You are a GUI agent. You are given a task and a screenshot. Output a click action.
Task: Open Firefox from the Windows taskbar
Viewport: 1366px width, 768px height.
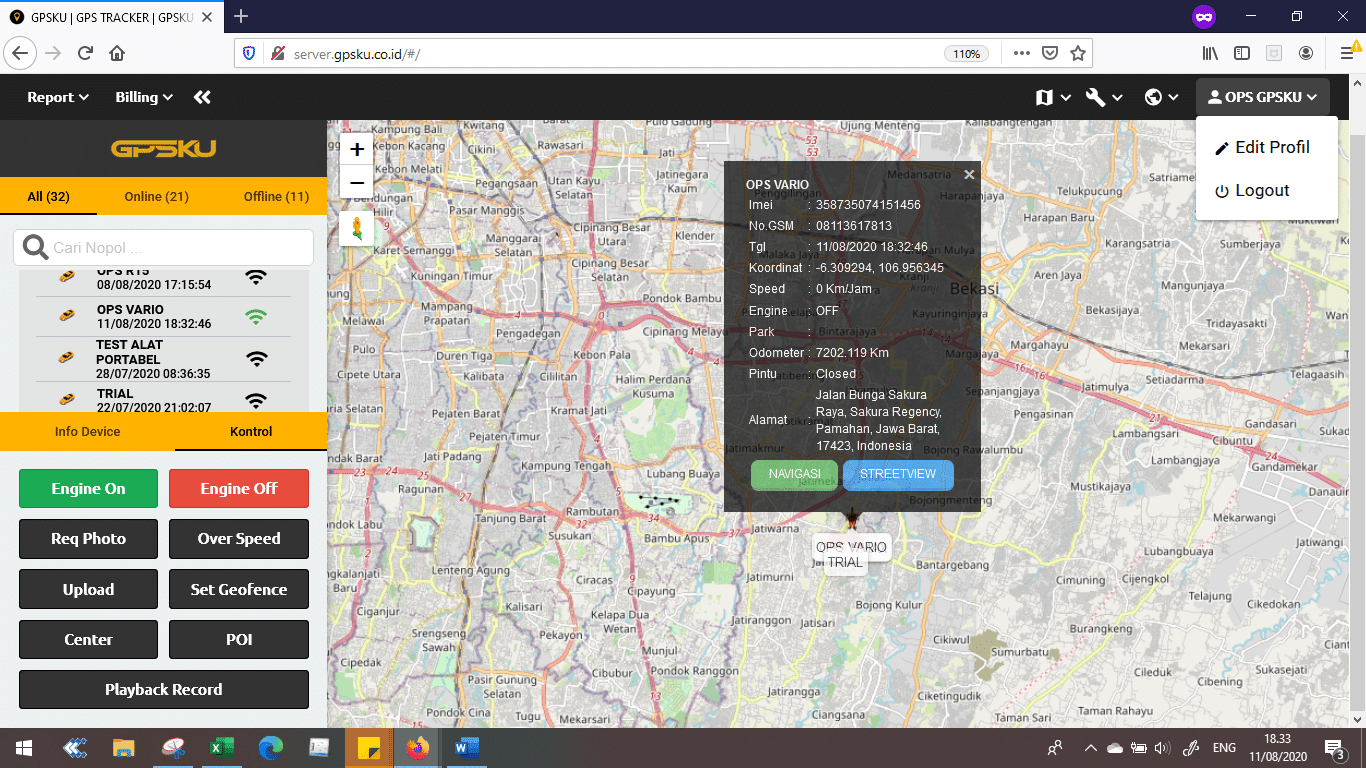point(417,747)
